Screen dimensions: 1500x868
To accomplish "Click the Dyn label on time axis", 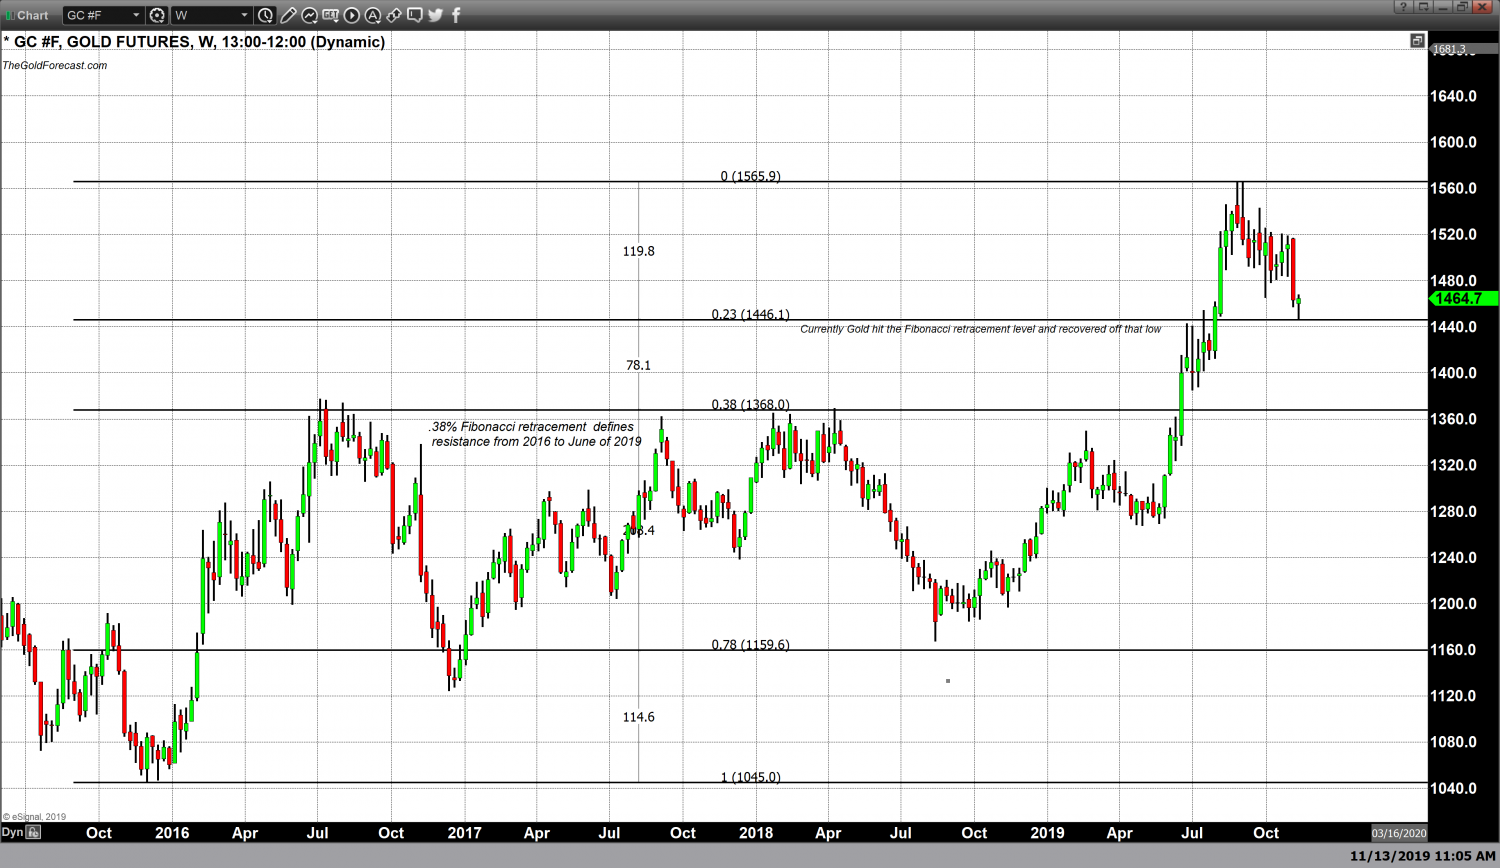I will (x=12, y=832).
